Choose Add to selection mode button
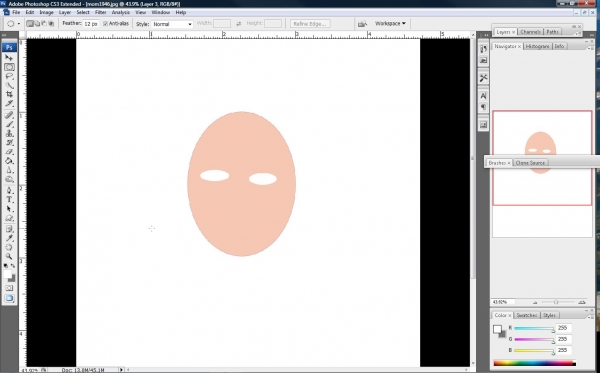This screenshot has width=600, height=373. pos(37,24)
